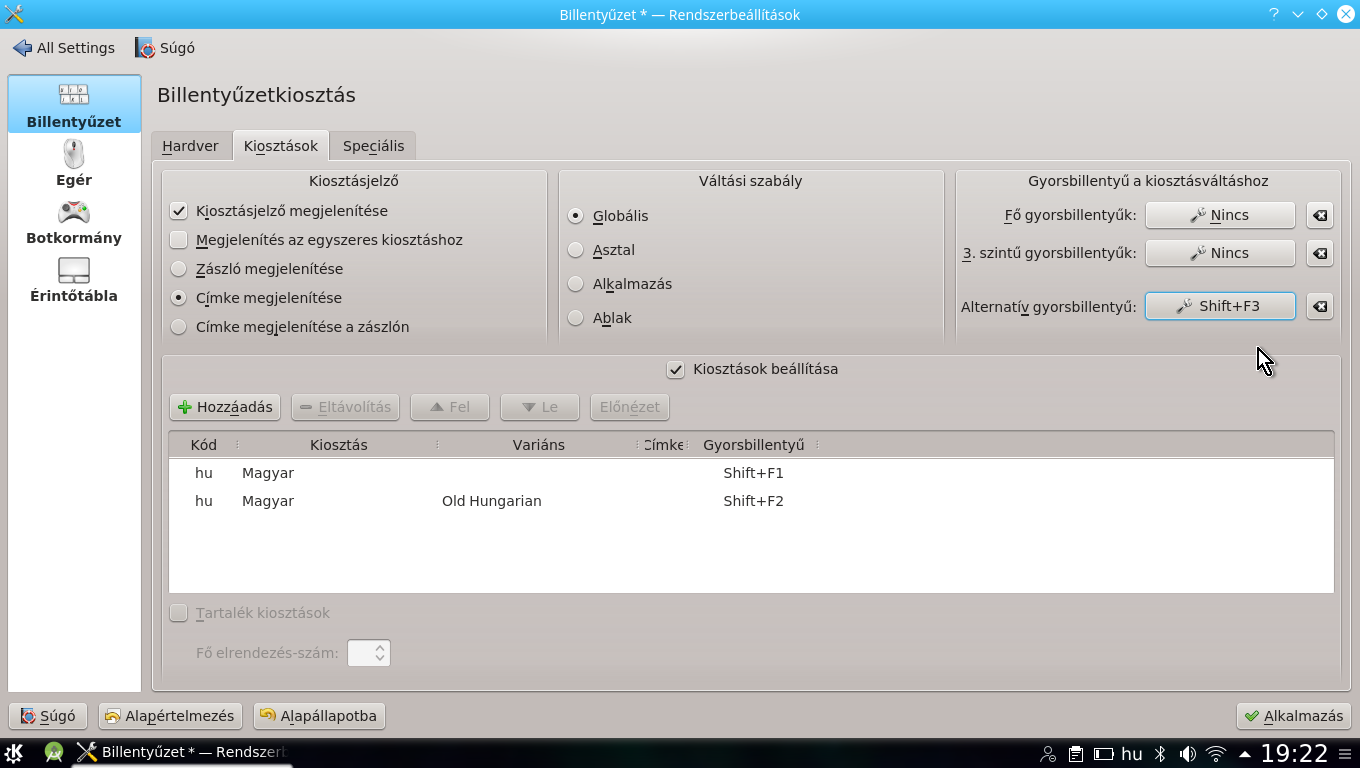Select the Old Hungarian layout row
The height and width of the screenshot is (768, 1360).
[491, 501]
